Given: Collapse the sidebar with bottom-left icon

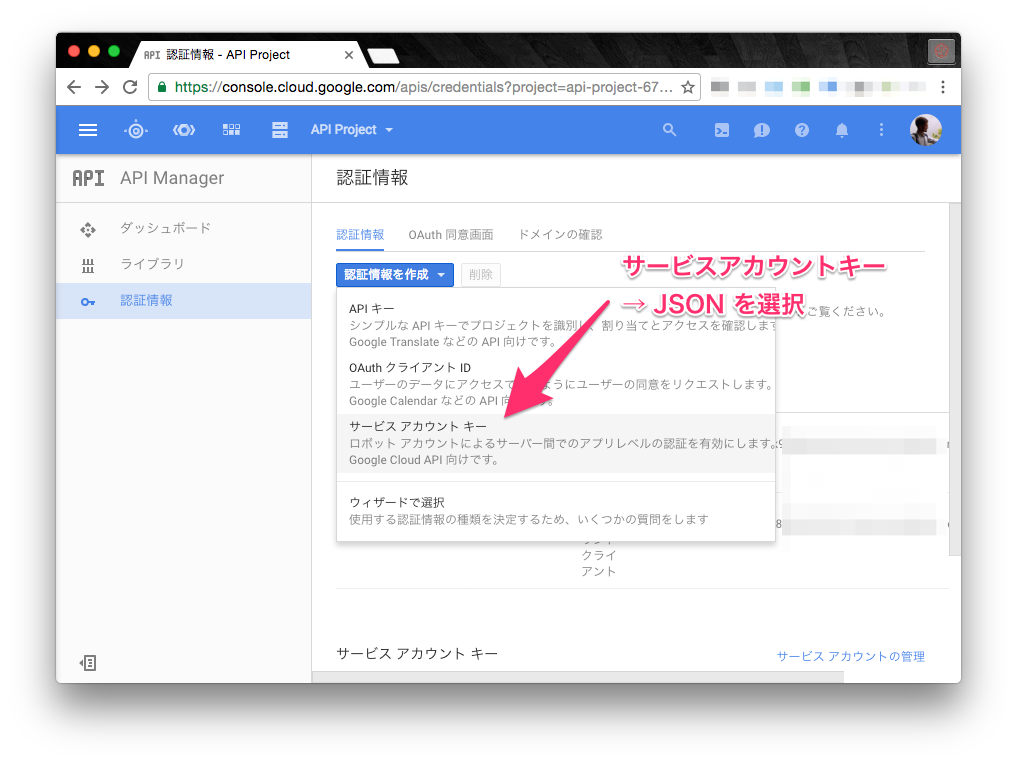Looking at the screenshot, I should pos(88,662).
